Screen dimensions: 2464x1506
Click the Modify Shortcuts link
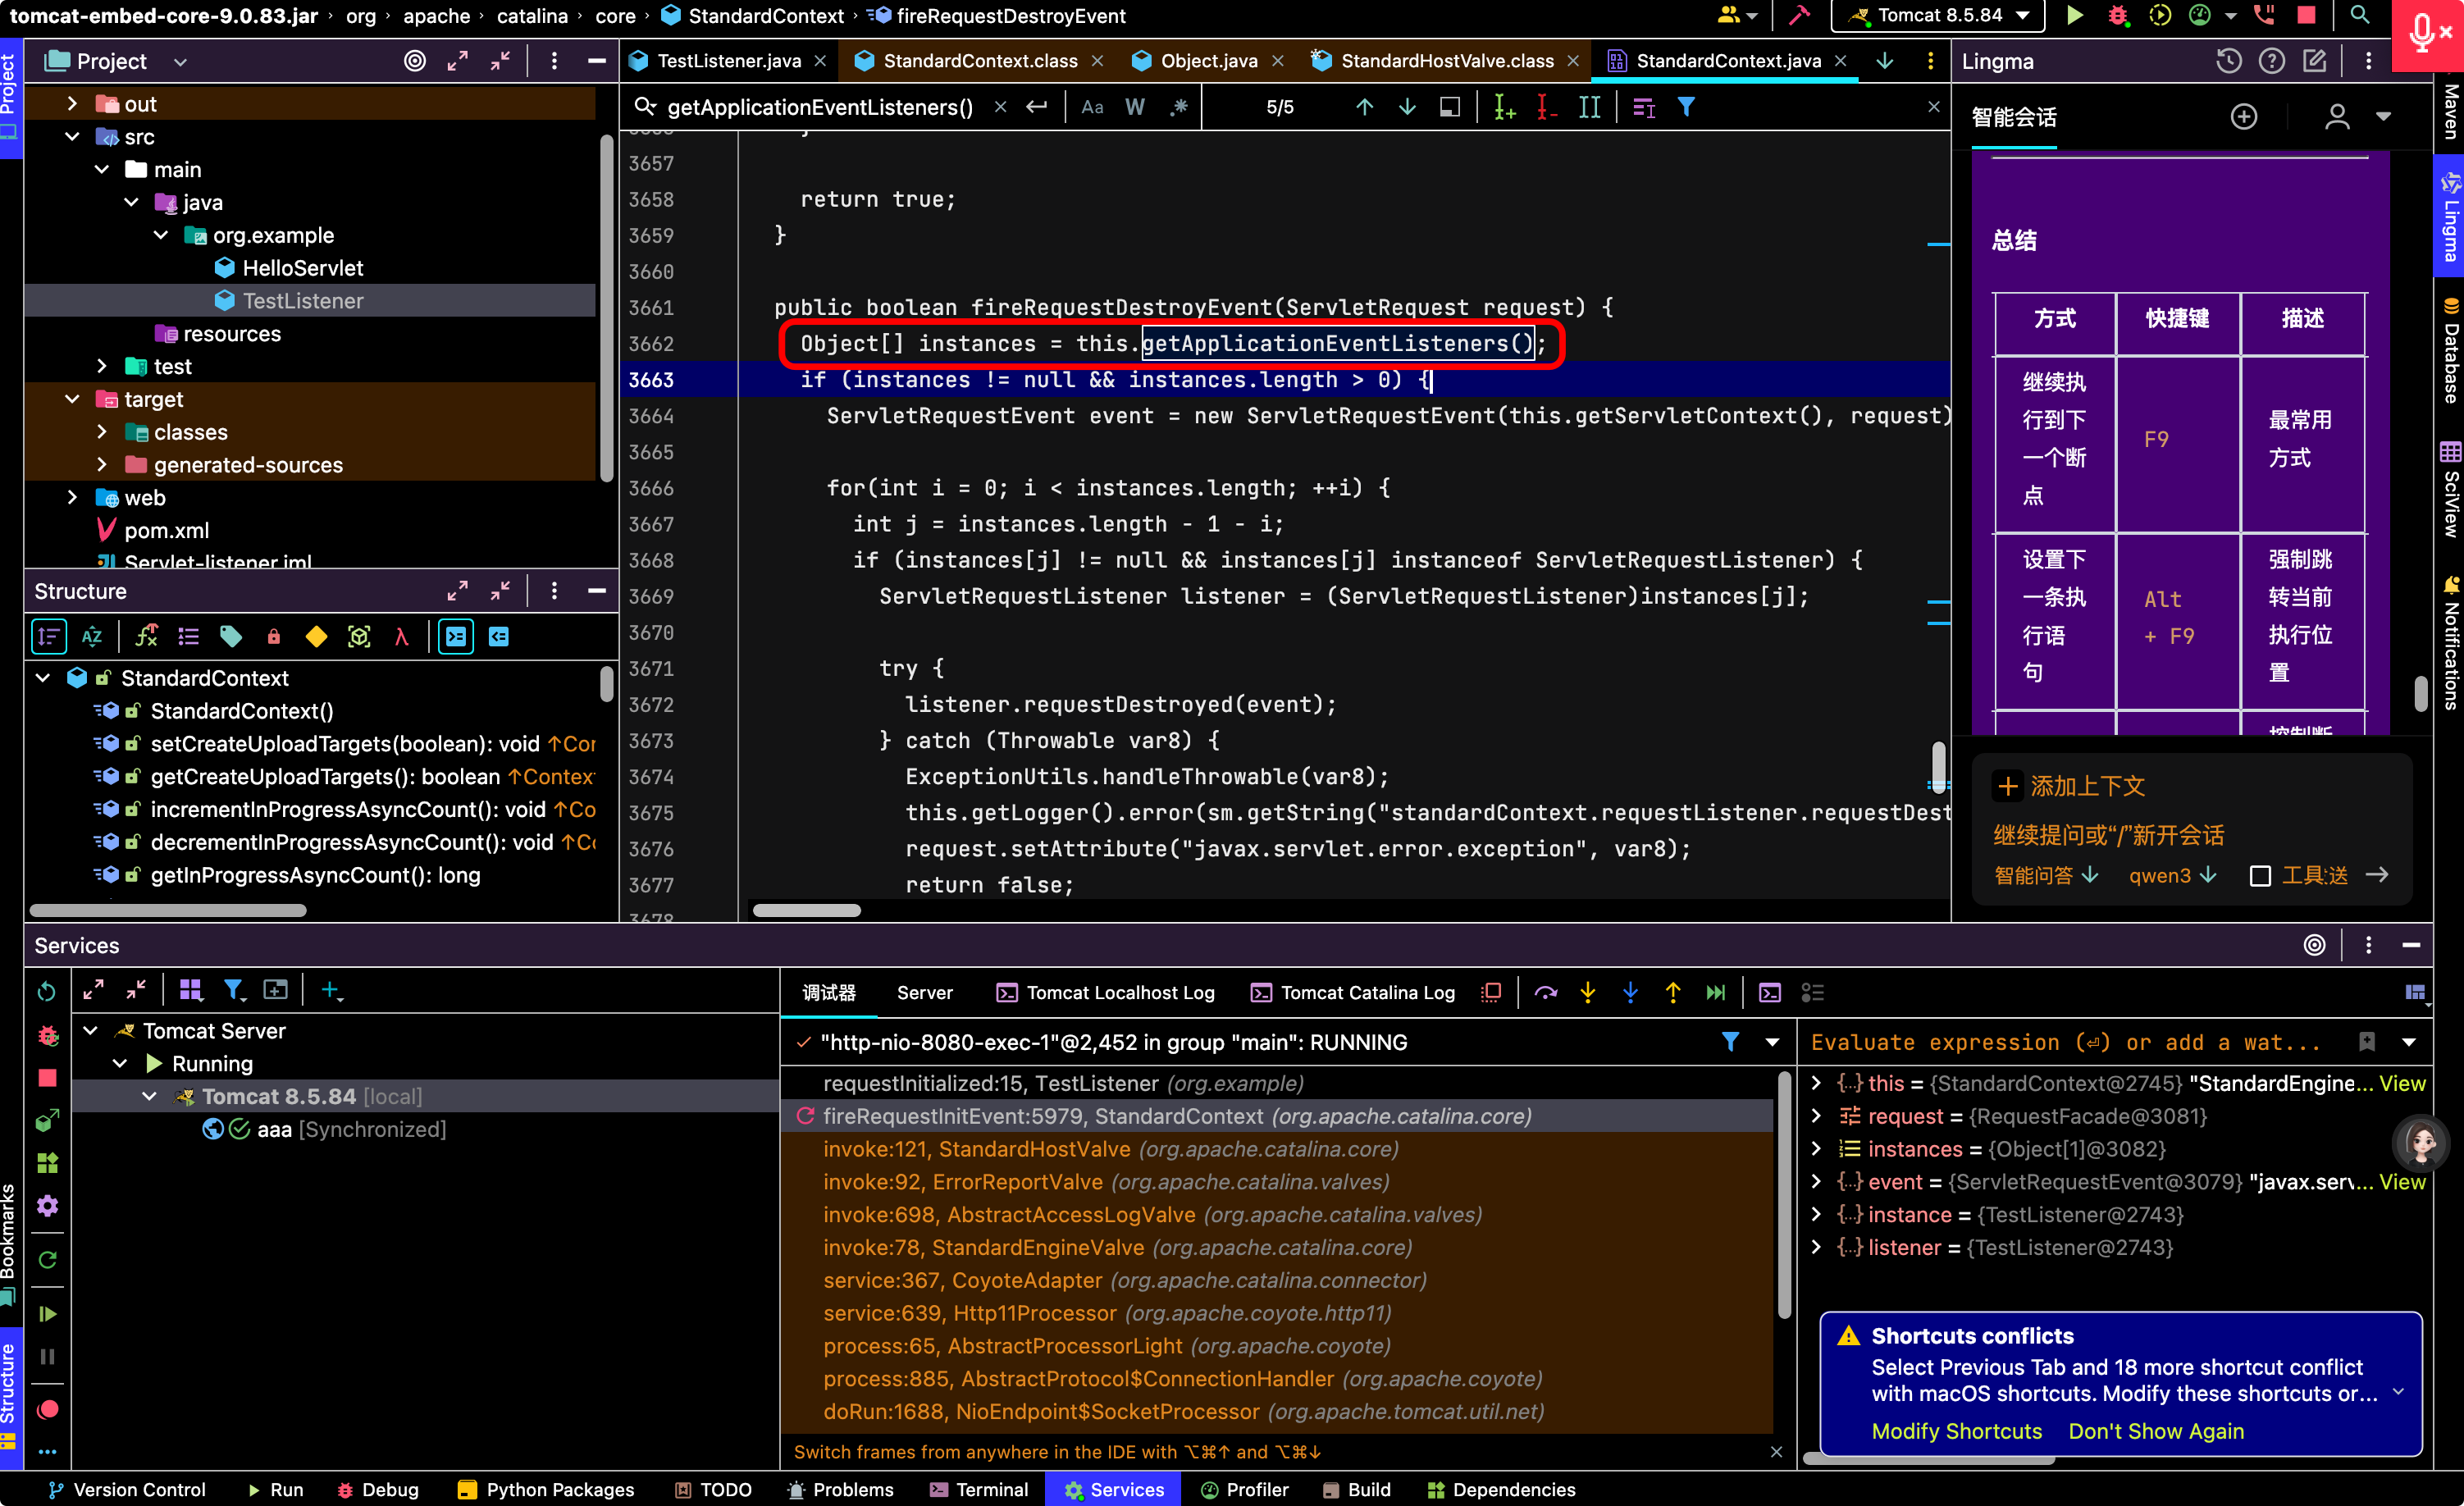[x=1956, y=1431]
